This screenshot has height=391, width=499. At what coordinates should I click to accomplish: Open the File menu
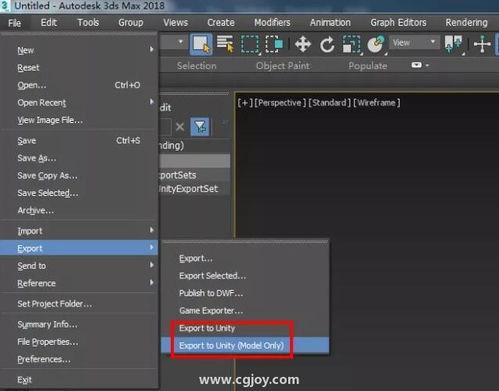pyautogui.click(x=14, y=23)
